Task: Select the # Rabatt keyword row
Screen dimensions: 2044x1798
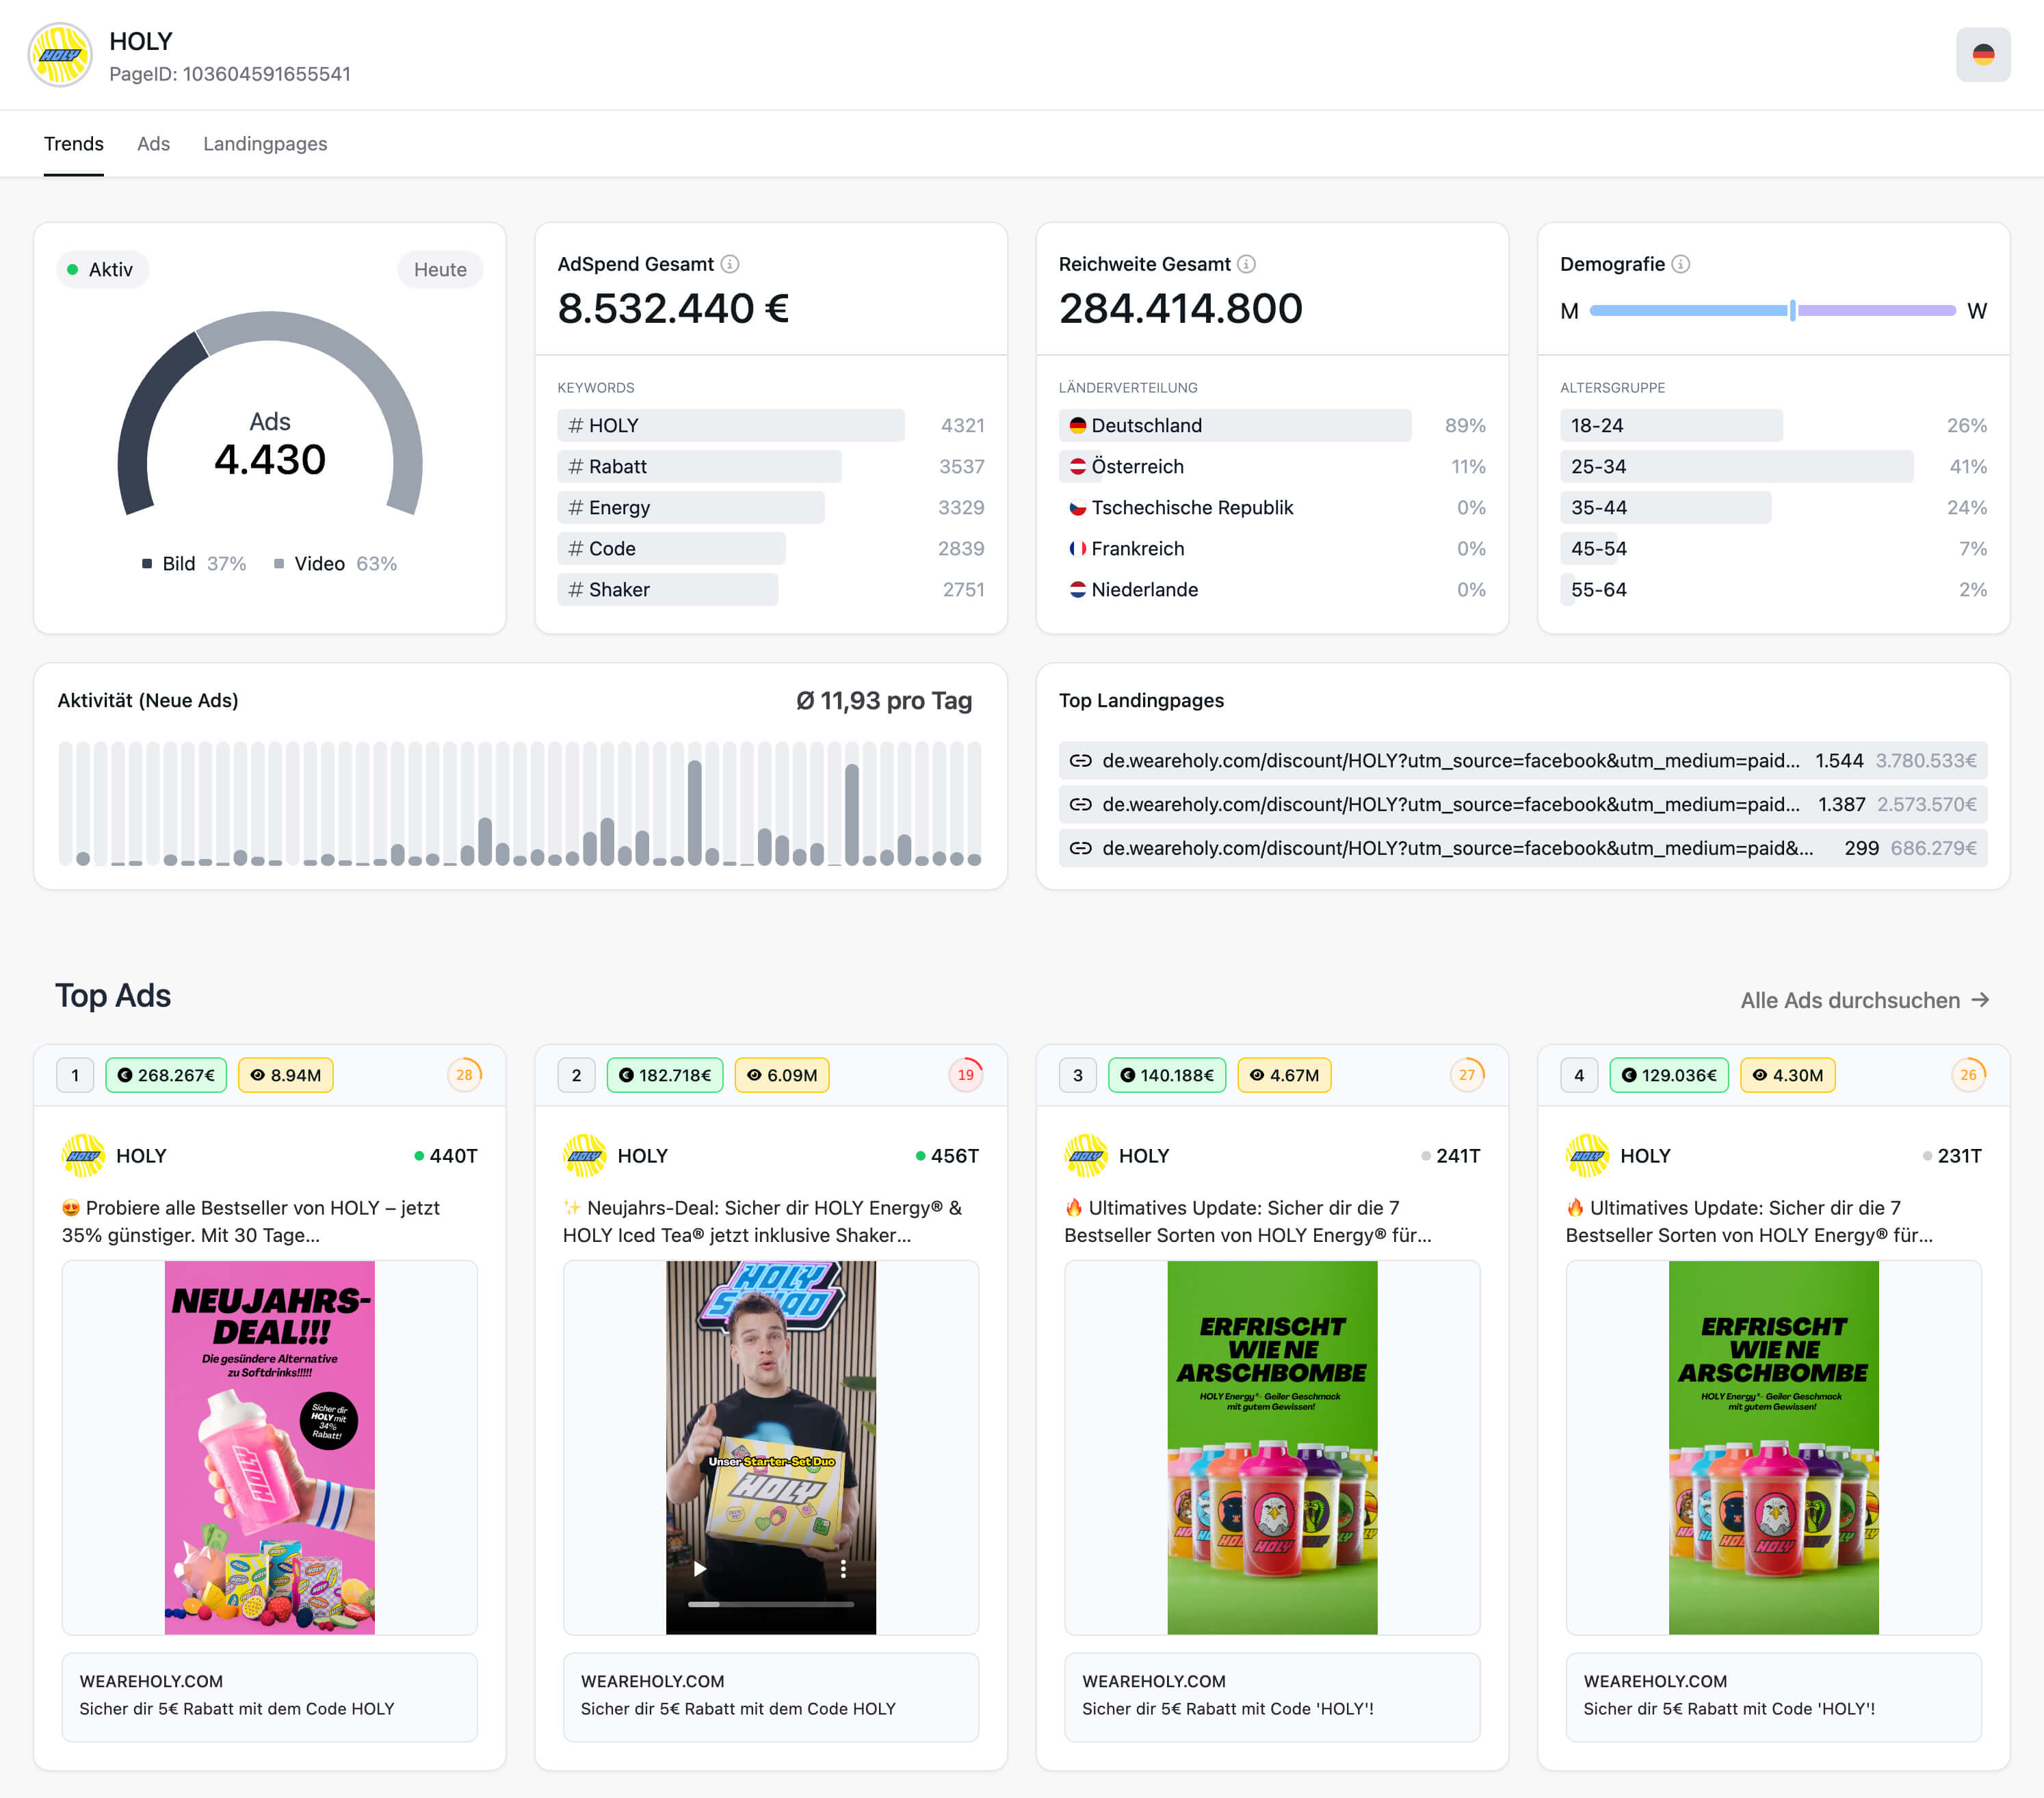Action: pos(771,466)
